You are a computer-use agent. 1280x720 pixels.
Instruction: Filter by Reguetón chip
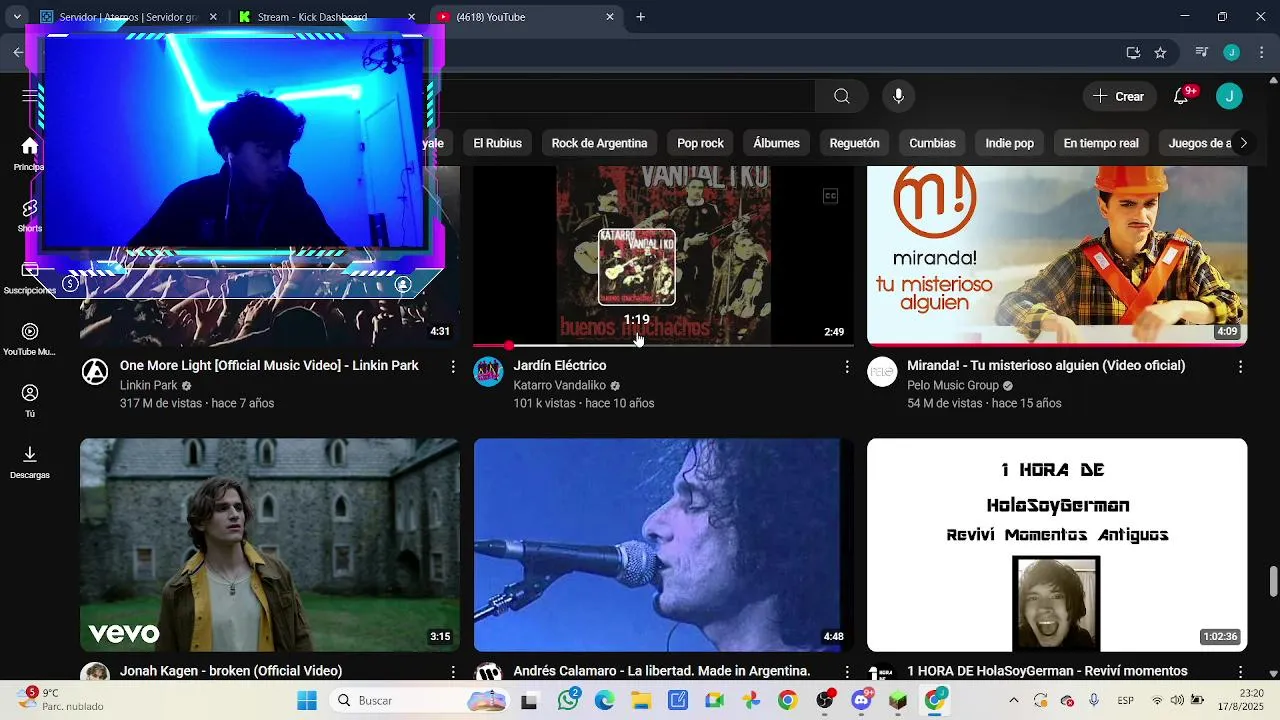(854, 143)
